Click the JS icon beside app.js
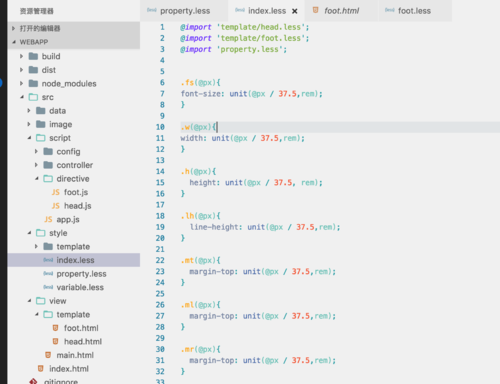Viewport: 500px width, 384px height. 48,219
